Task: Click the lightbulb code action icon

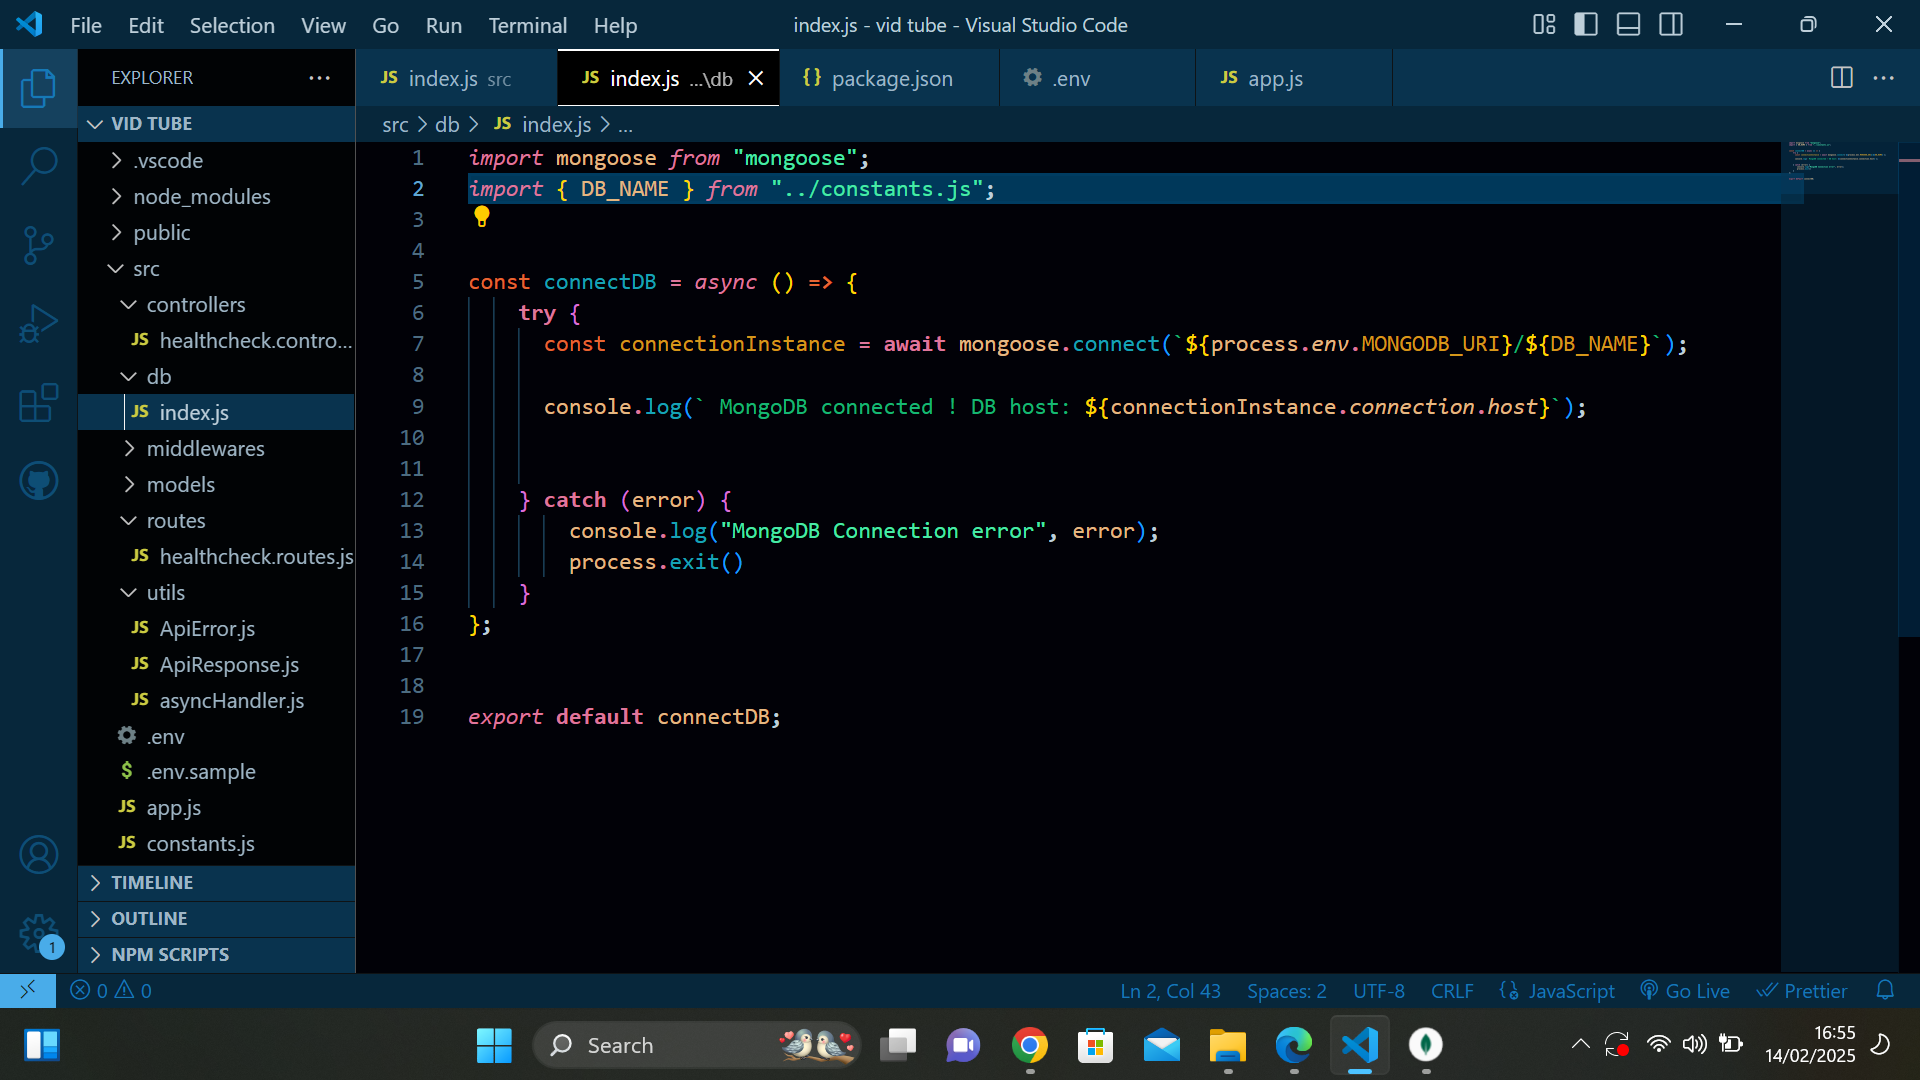Action: (x=481, y=216)
